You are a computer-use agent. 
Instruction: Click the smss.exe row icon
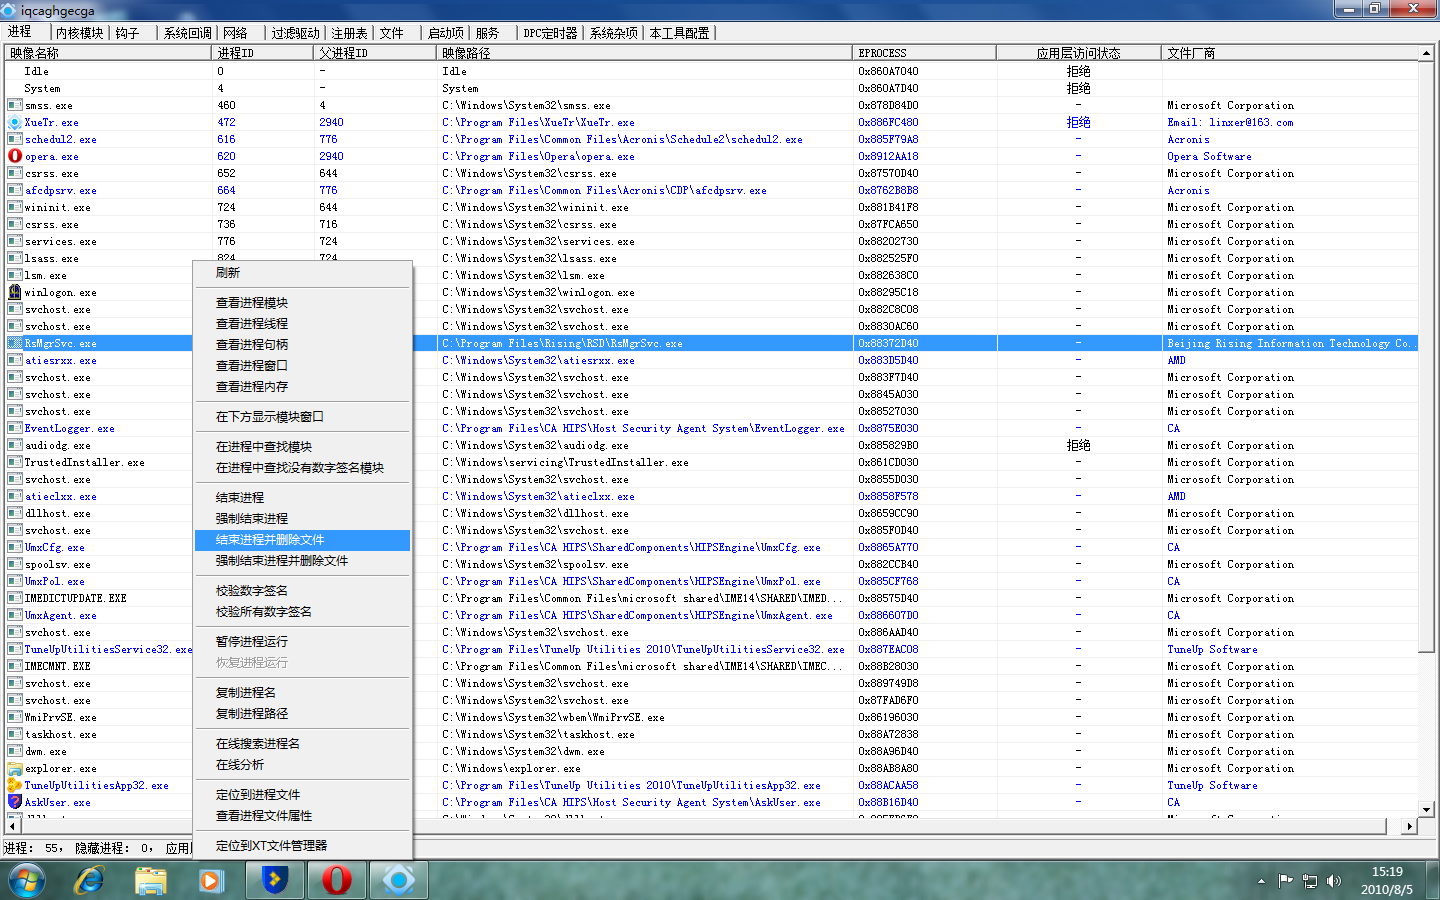click(15, 106)
